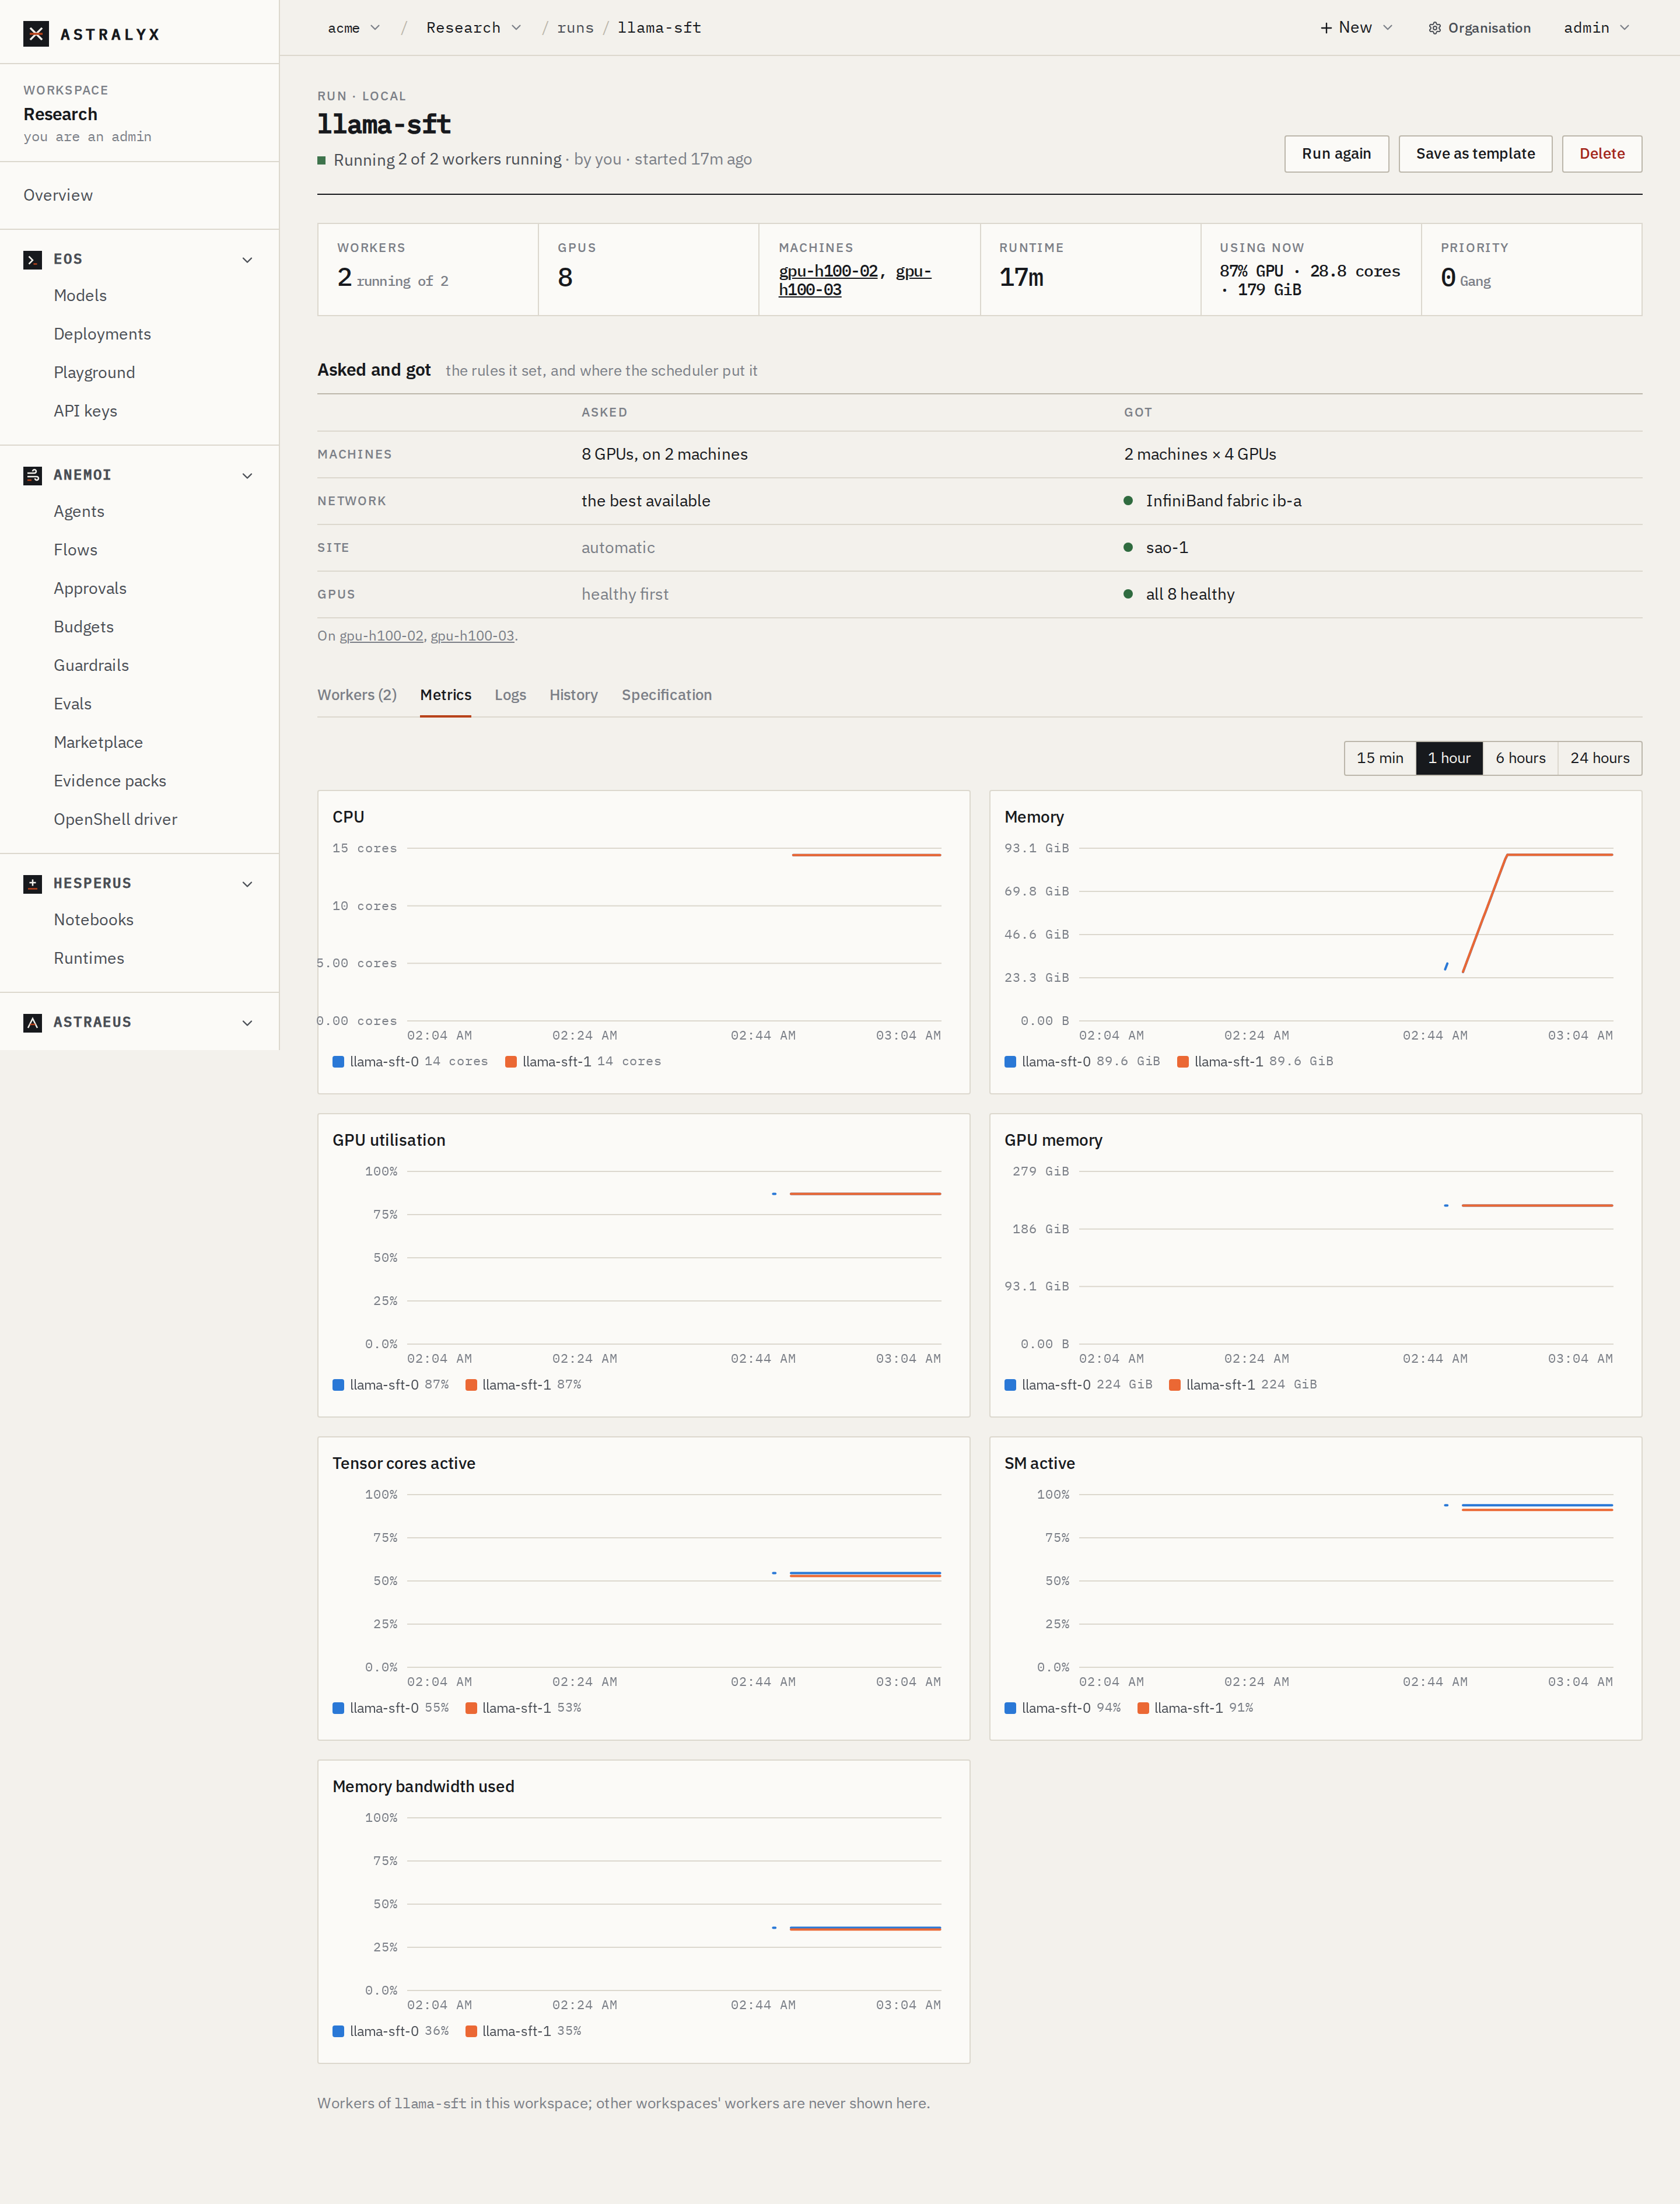The height and width of the screenshot is (2204, 1680).
Task: Collapse the Anemoi sidebar section
Action: (247, 476)
